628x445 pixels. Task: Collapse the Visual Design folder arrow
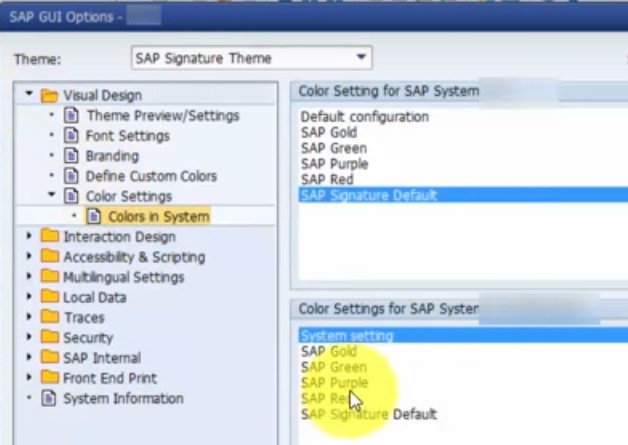(x=29, y=94)
